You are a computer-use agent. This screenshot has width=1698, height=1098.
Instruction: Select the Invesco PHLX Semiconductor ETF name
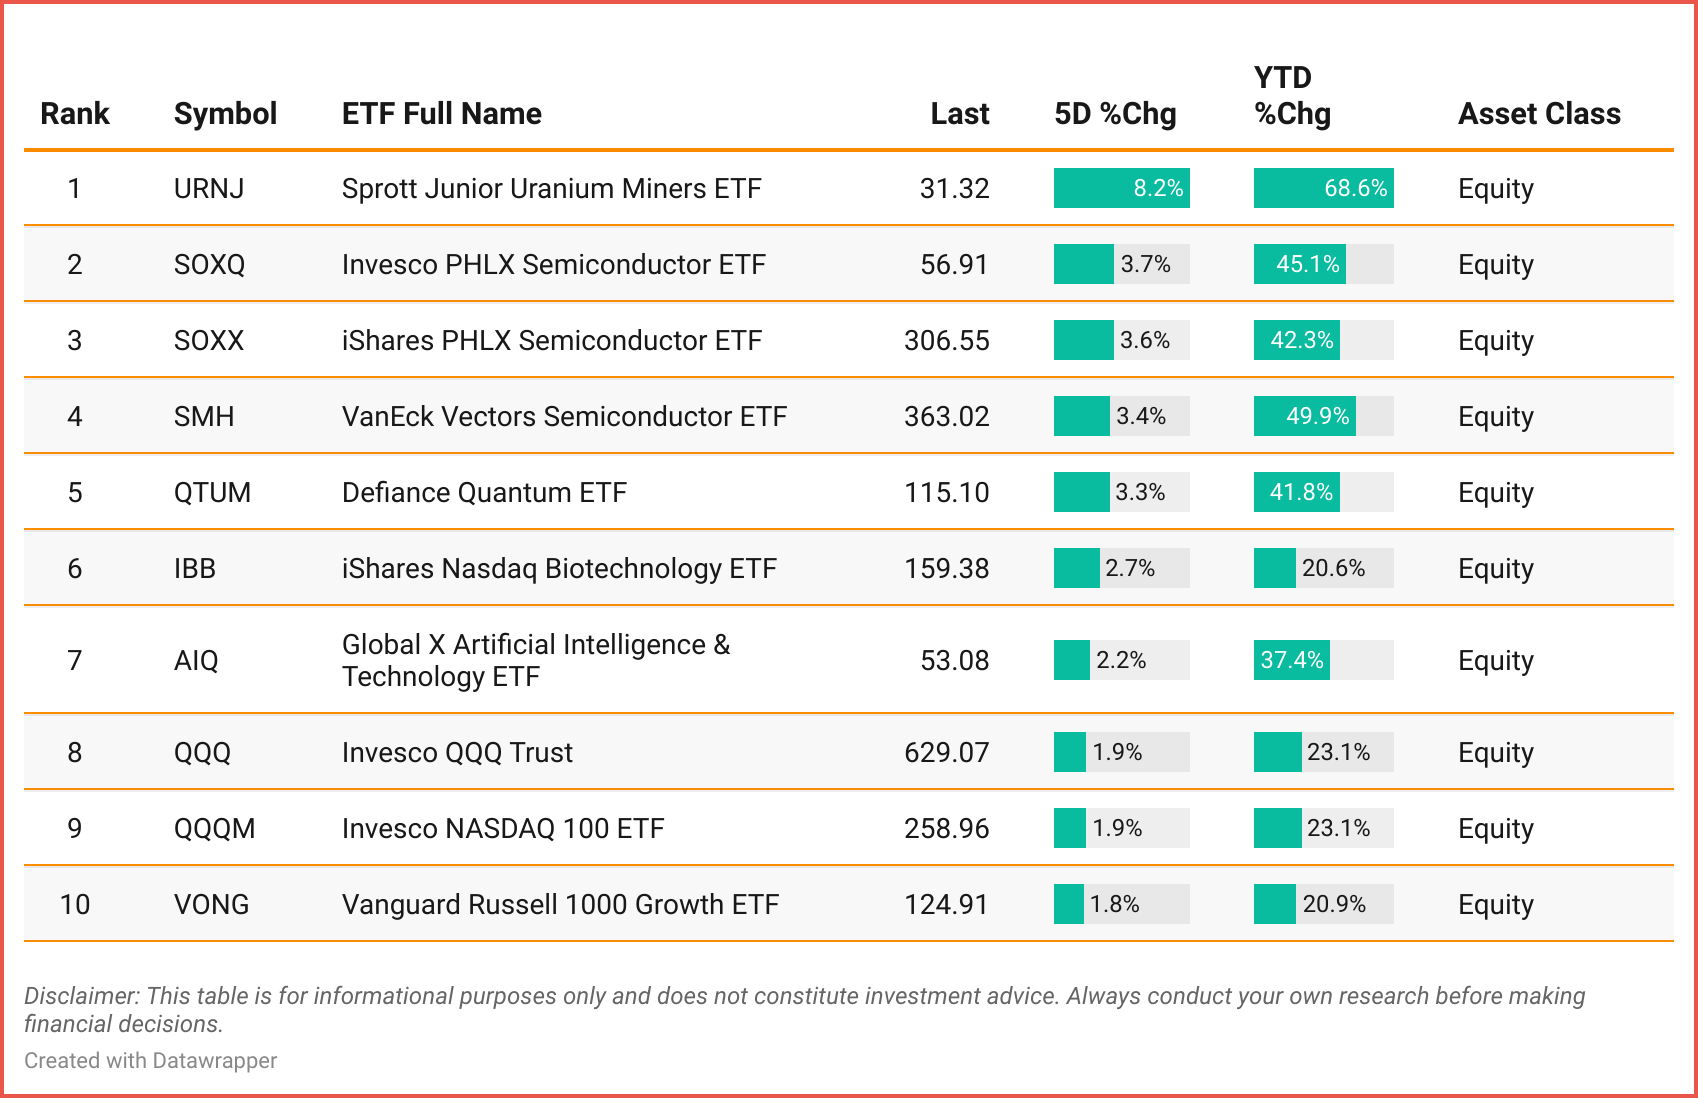pyautogui.click(x=553, y=265)
